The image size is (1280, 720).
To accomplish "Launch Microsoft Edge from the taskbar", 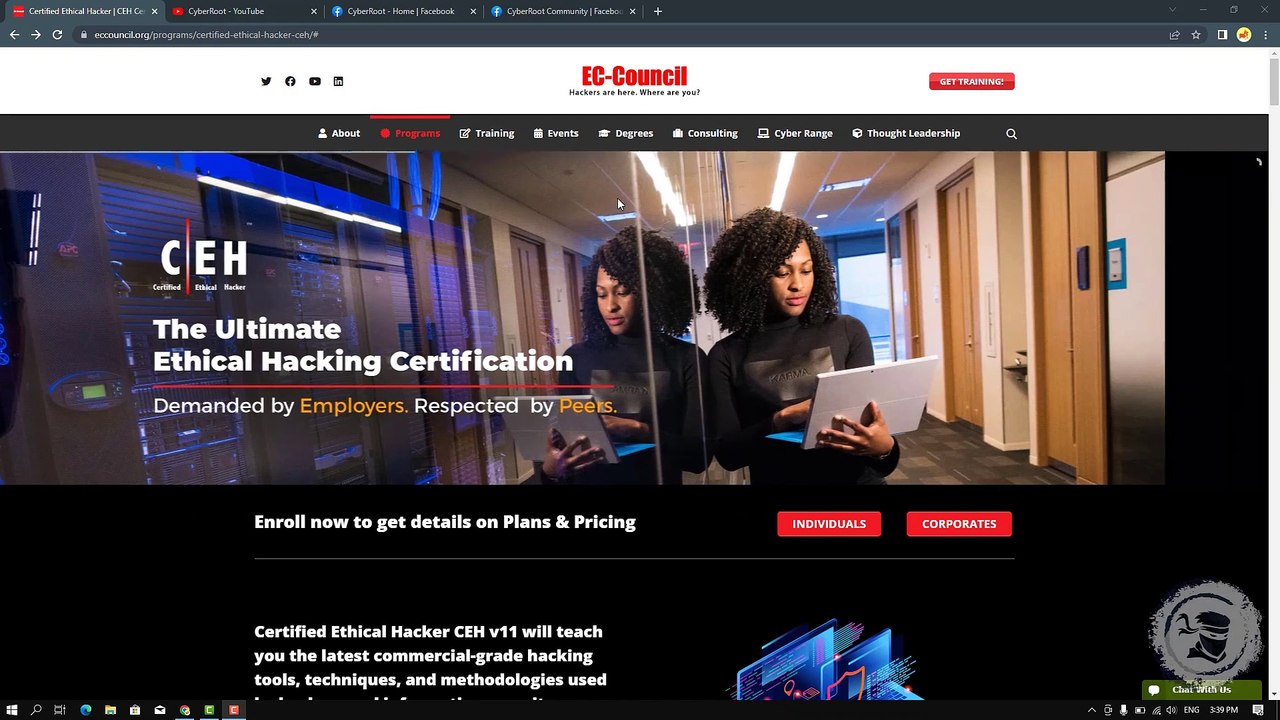I will click(x=85, y=710).
